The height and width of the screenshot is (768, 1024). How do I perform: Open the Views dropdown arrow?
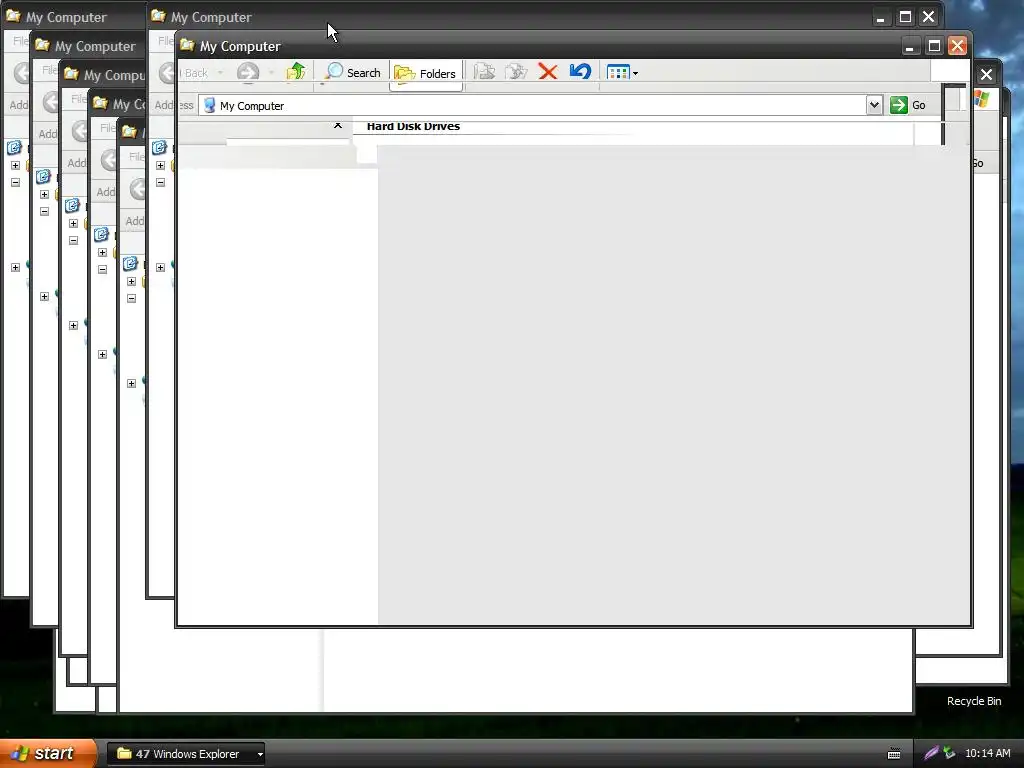click(x=635, y=73)
